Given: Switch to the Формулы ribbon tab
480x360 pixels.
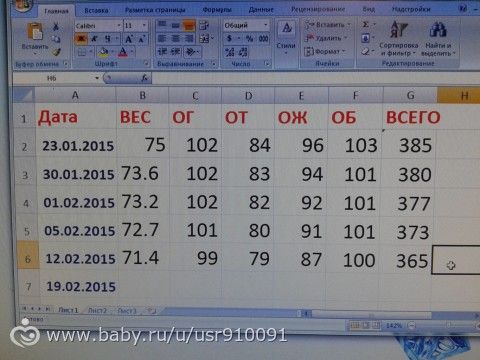Looking at the screenshot, I should pyautogui.click(x=217, y=10).
